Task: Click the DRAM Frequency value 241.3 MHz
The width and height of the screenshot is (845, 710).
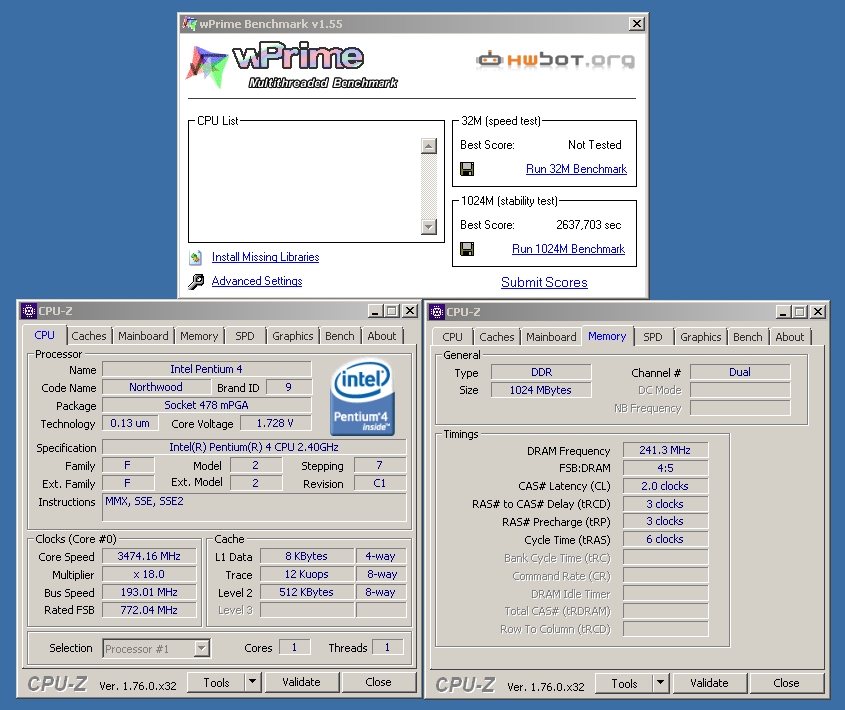Action: point(665,450)
